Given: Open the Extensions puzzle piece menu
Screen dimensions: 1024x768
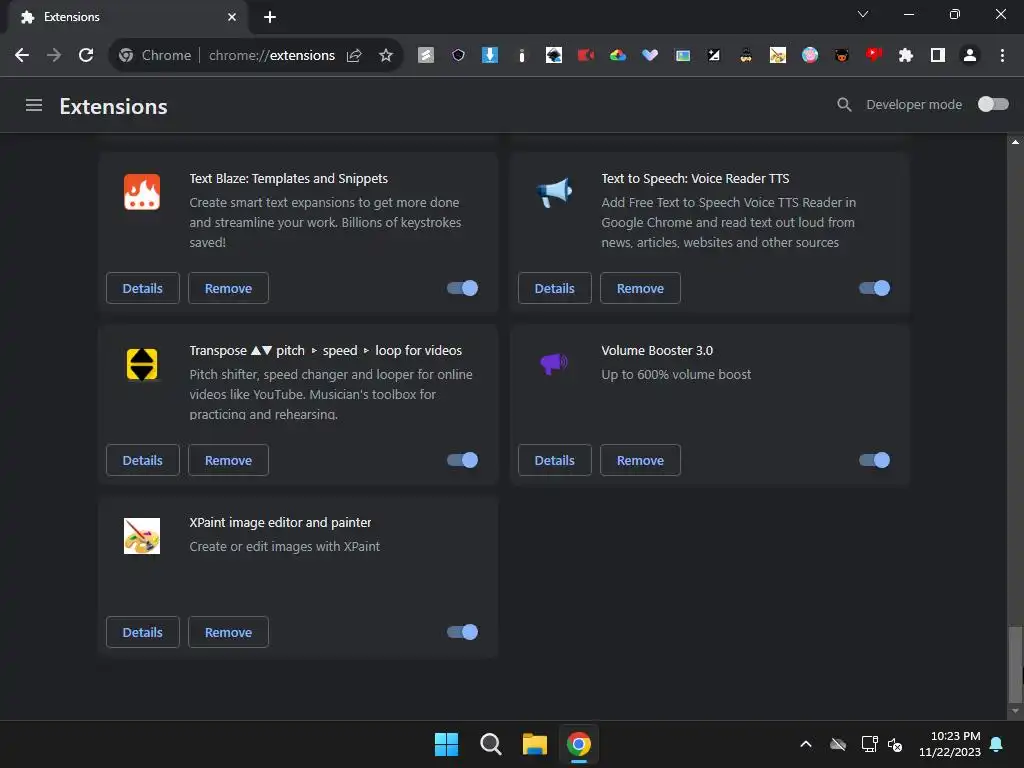Looking at the screenshot, I should (905, 55).
